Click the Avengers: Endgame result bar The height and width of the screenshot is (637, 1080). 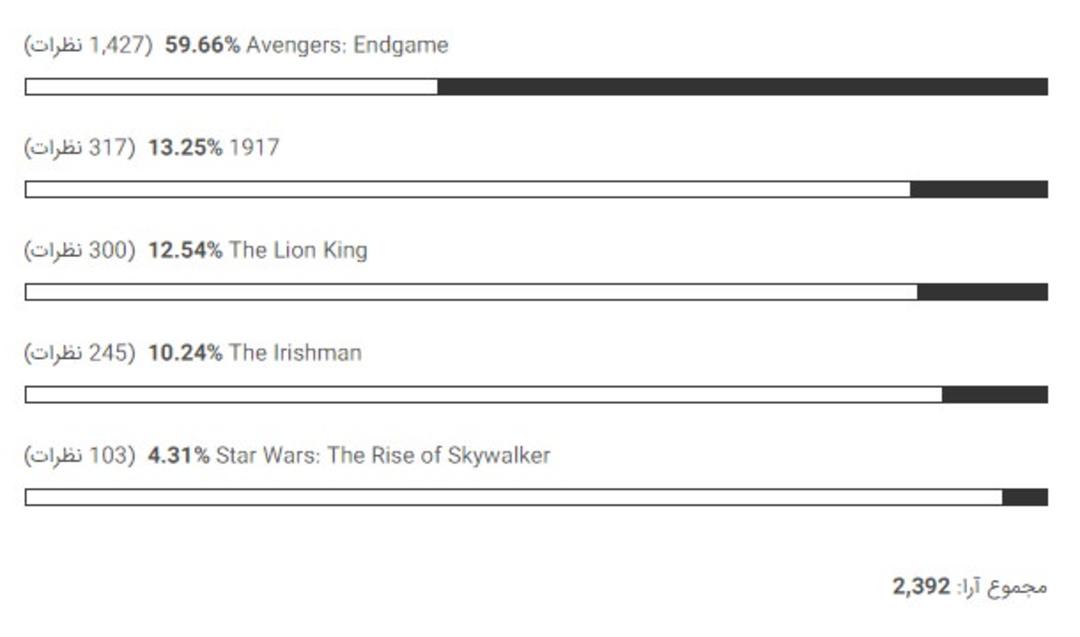click(x=536, y=87)
